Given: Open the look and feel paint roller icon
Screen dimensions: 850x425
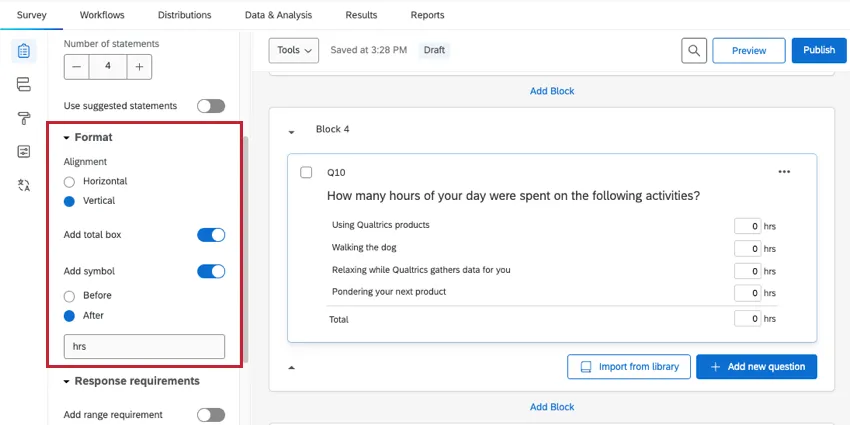Looking at the screenshot, I should pos(24,118).
